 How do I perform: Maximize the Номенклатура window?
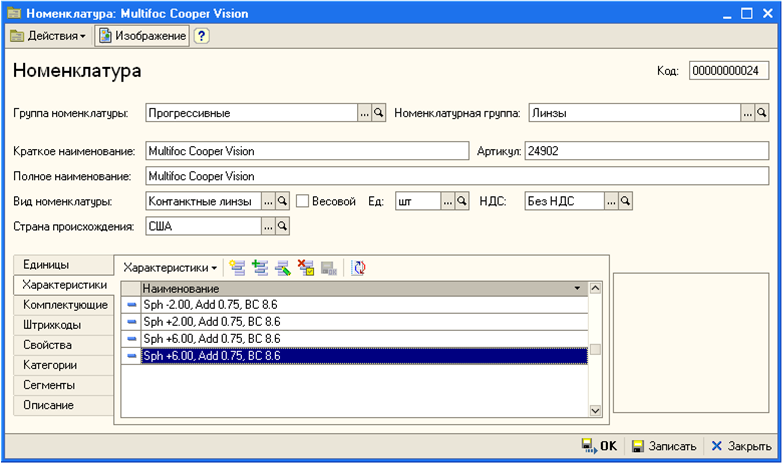(747, 13)
